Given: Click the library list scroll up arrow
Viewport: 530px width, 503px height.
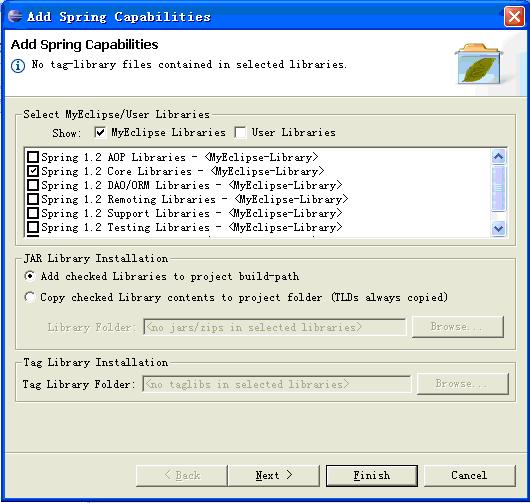Looking at the screenshot, I should (x=499, y=157).
